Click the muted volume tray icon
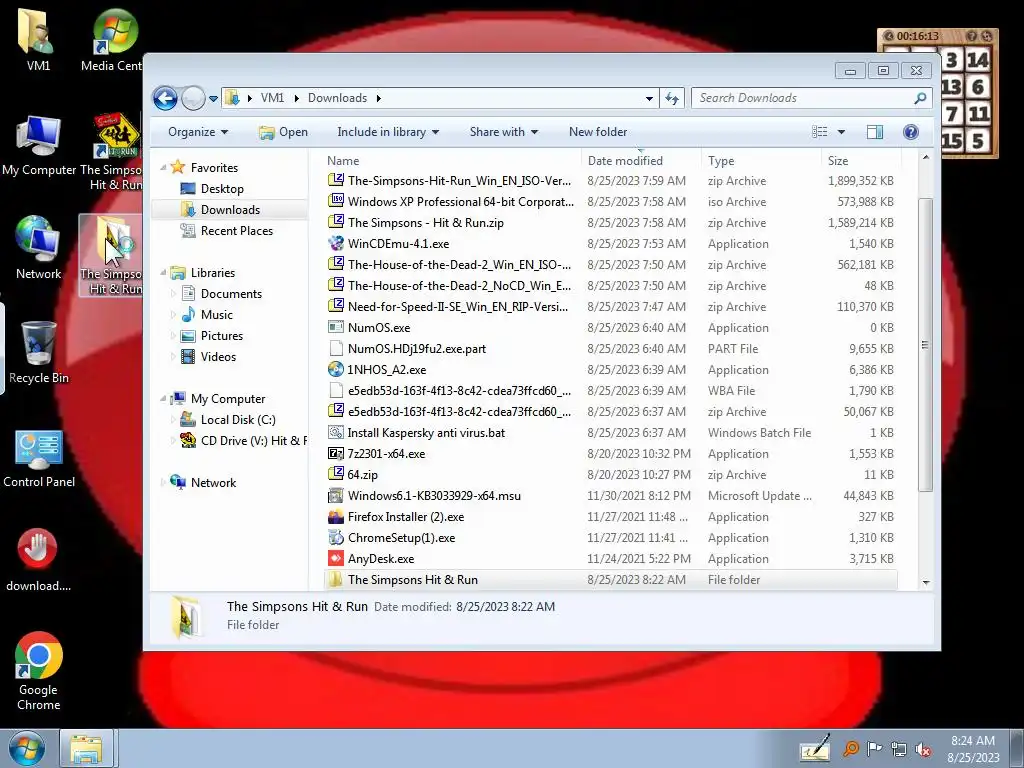 pos(923,750)
